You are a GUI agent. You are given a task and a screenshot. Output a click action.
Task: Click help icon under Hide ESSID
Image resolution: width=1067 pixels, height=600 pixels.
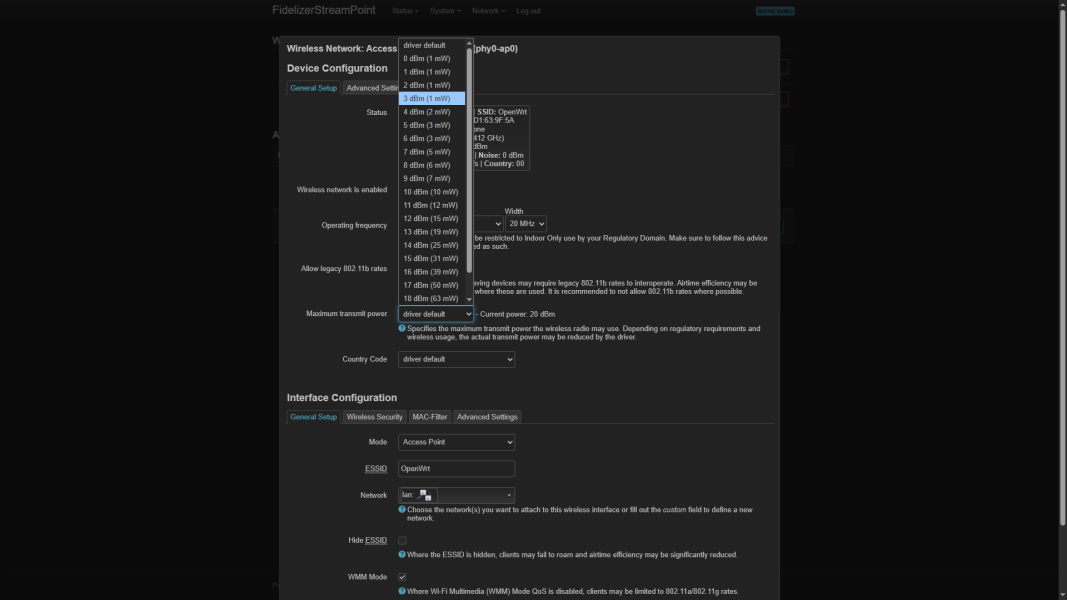402,554
